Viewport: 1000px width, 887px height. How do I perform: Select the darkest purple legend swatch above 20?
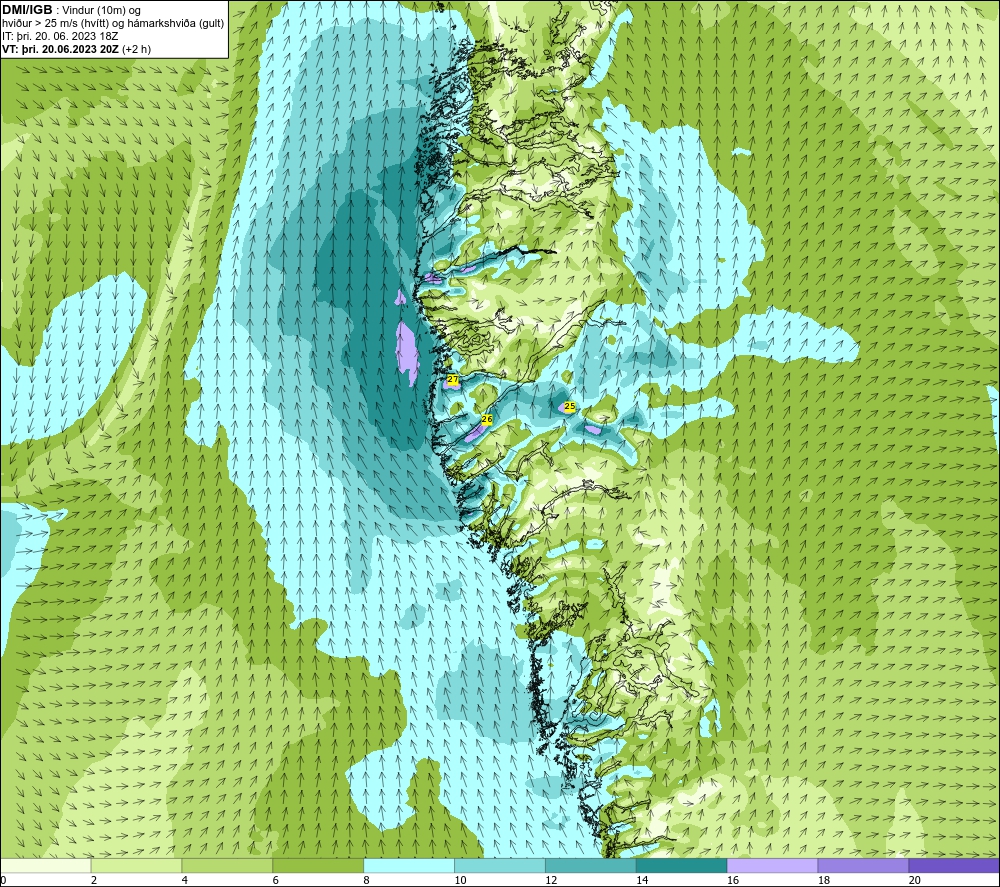point(954,866)
